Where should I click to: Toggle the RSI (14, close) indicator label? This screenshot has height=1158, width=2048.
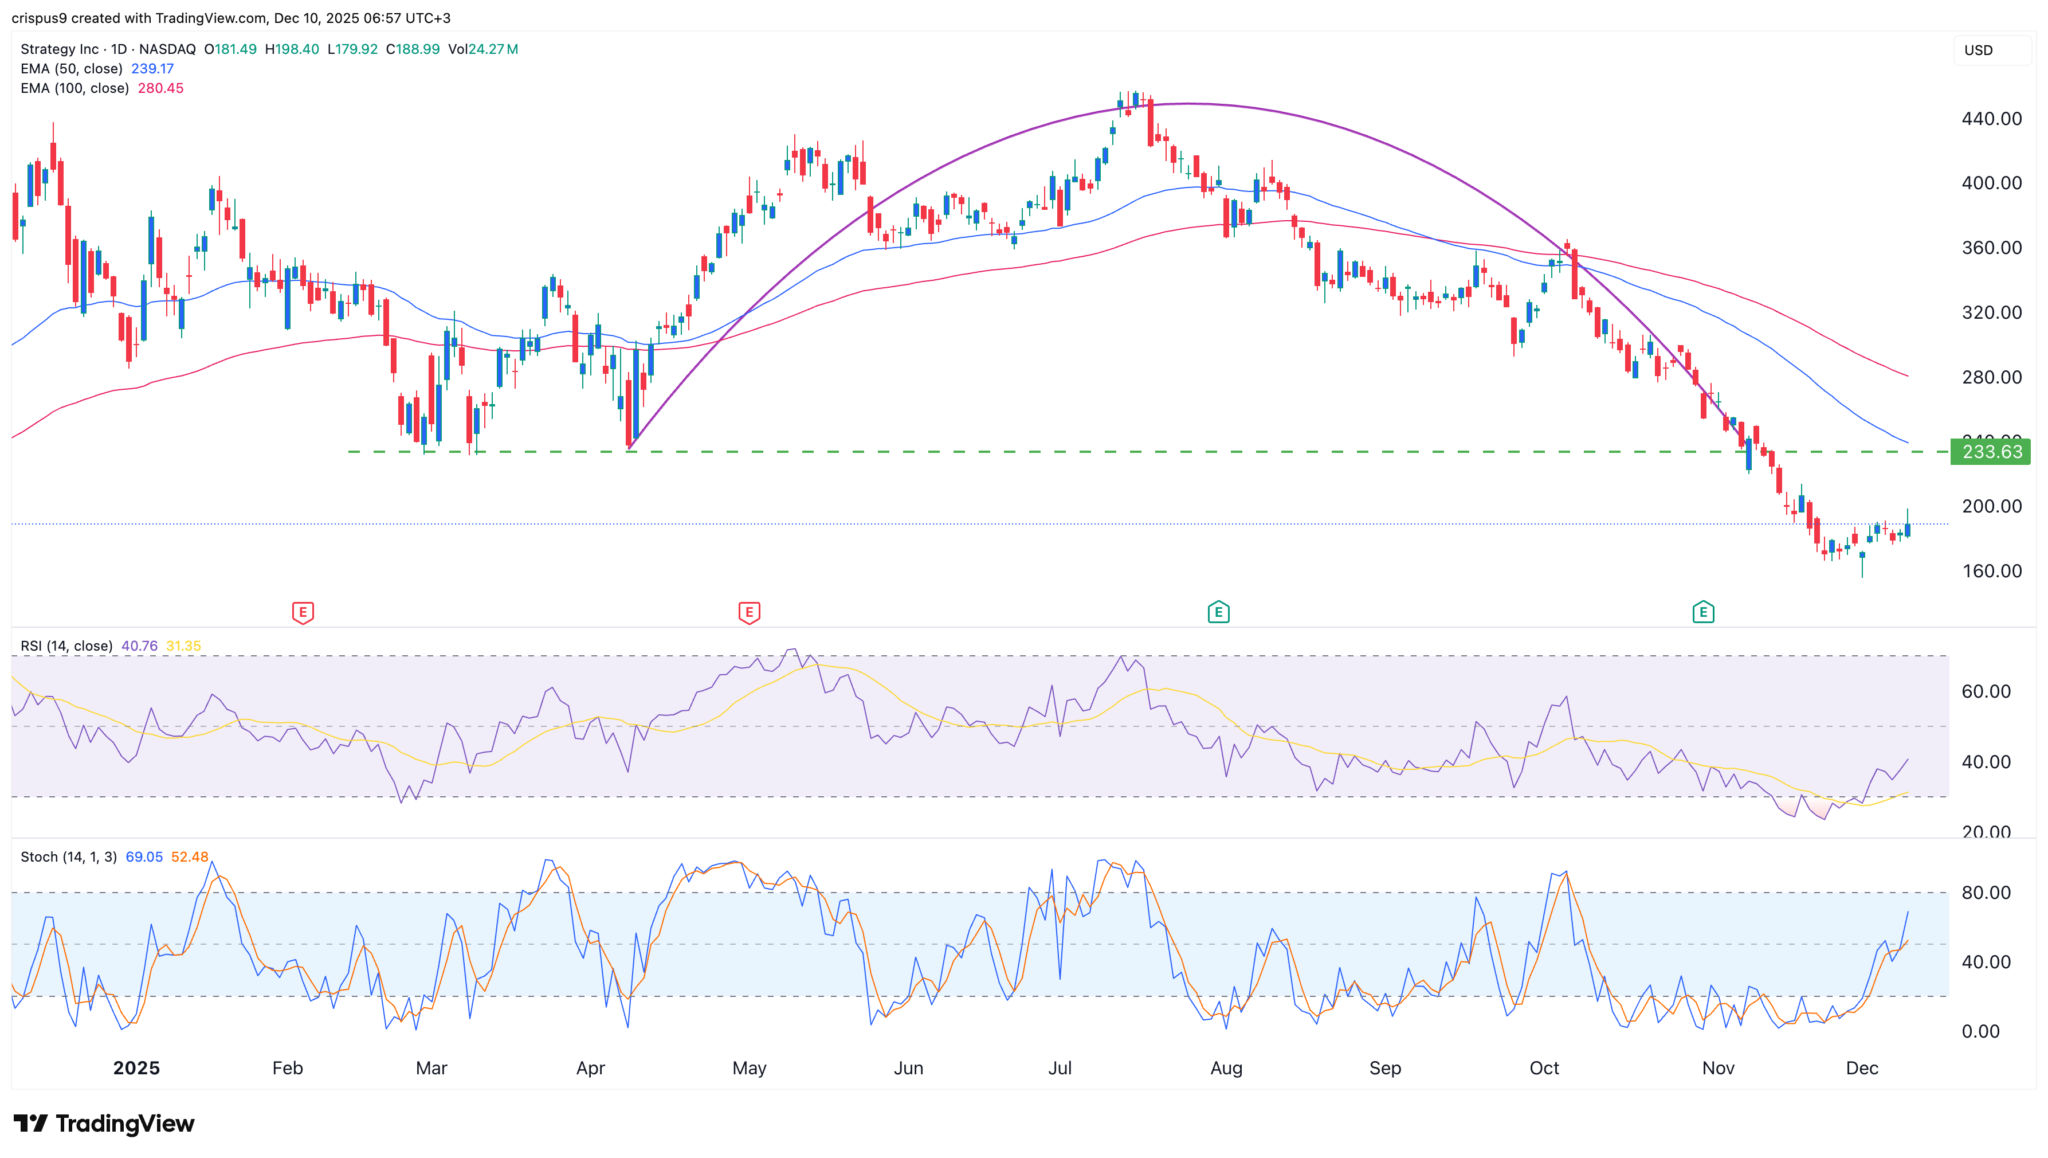pos(66,646)
